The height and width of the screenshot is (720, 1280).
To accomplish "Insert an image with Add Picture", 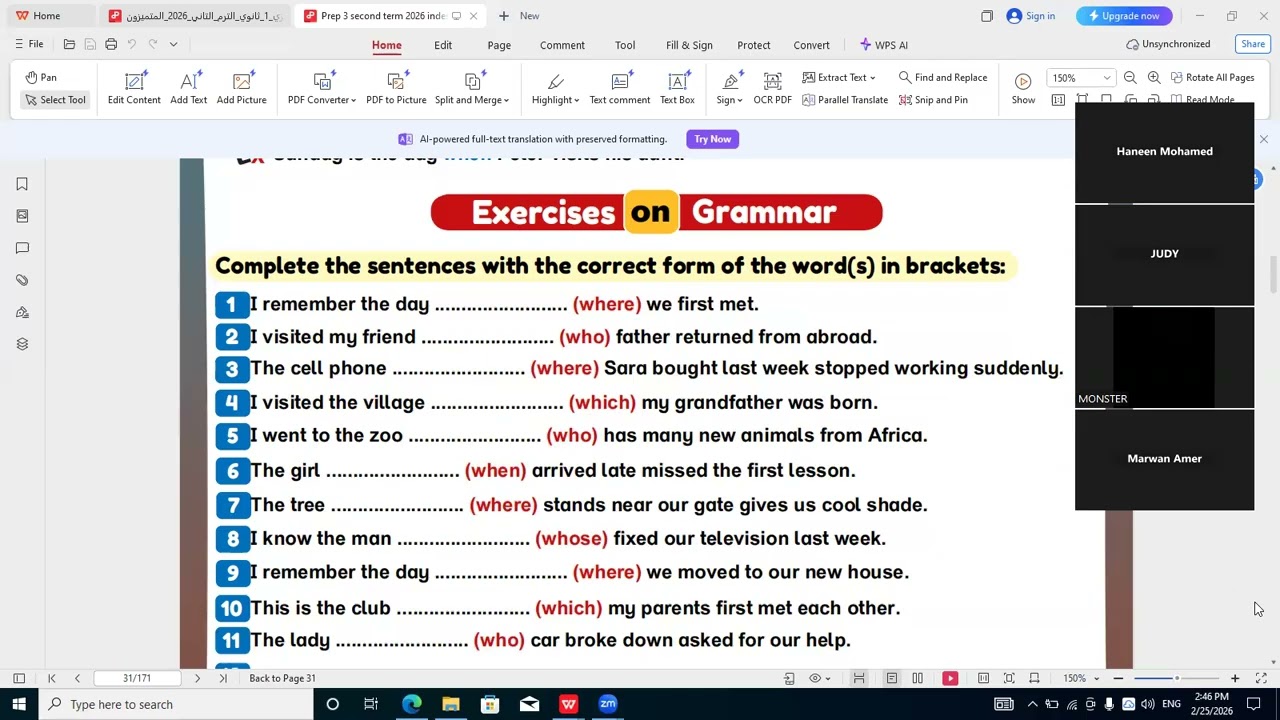I will tap(241, 88).
